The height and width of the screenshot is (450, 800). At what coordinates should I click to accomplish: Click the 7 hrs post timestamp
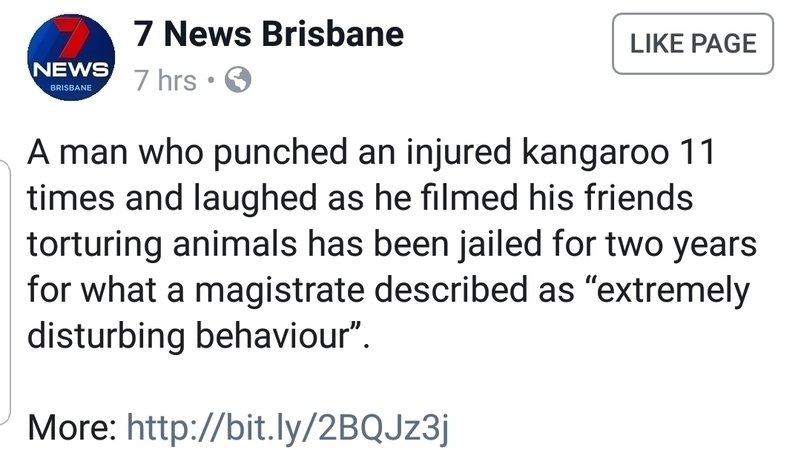(x=165, y=82)
